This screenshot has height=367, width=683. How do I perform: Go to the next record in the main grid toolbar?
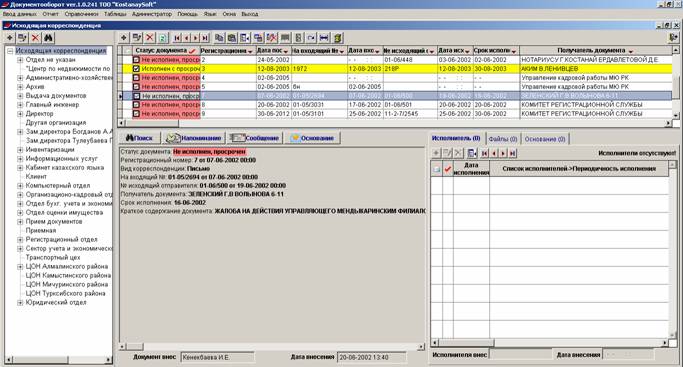pos(196,38)
